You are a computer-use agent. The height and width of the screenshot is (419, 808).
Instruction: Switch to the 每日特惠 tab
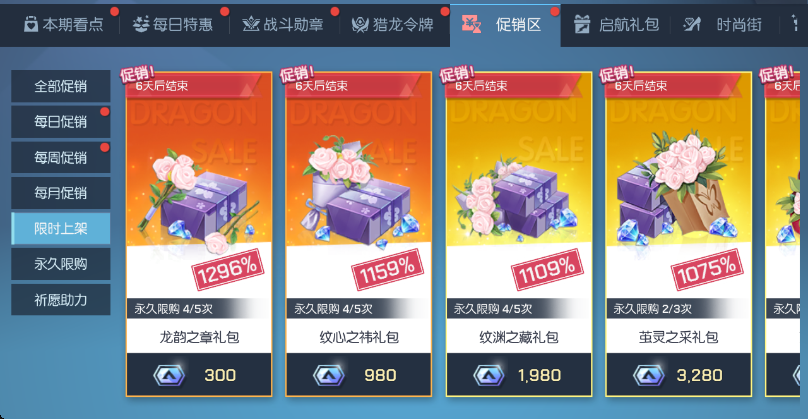coord(173,24)
